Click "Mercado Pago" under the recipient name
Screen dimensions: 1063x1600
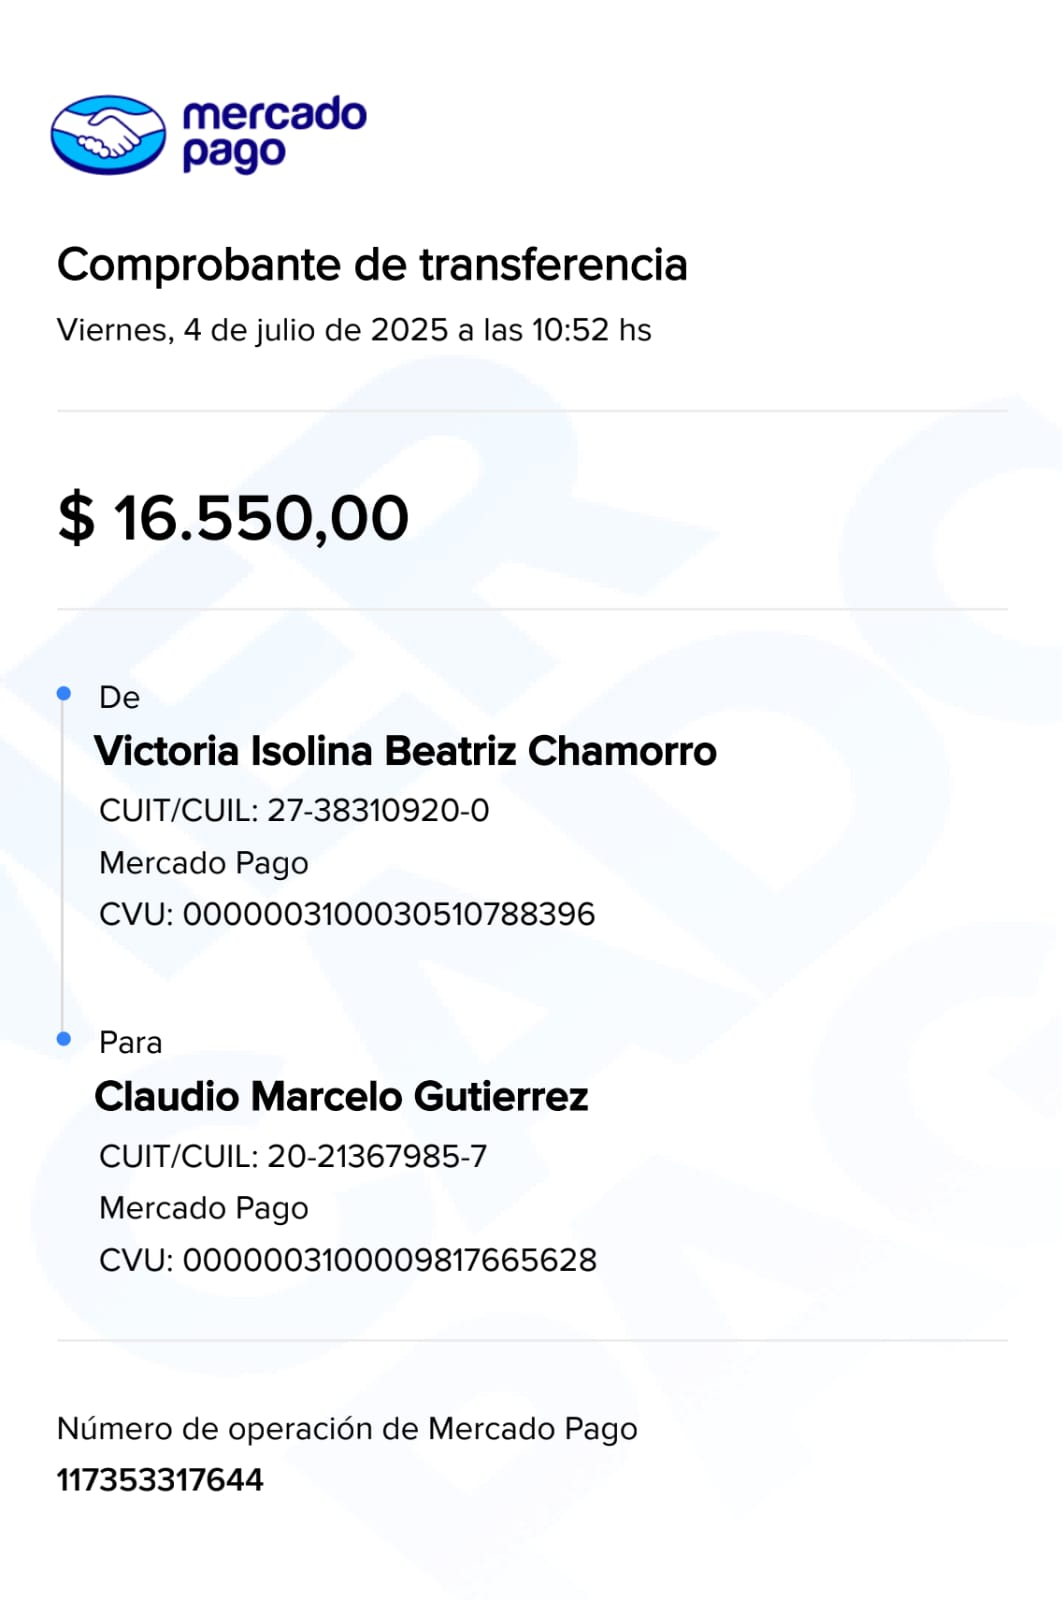(203, 1208)
